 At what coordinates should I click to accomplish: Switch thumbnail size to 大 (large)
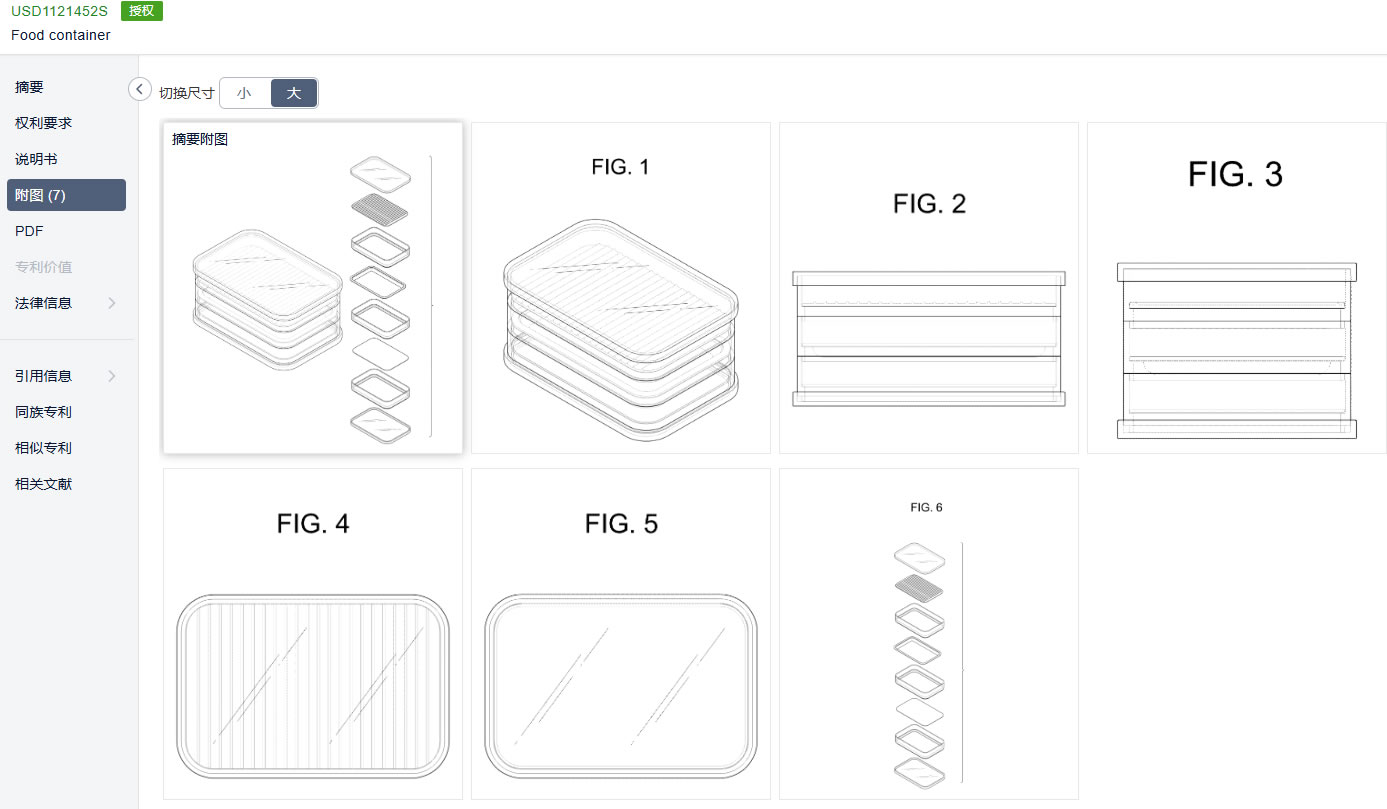[x=294, y=93]
